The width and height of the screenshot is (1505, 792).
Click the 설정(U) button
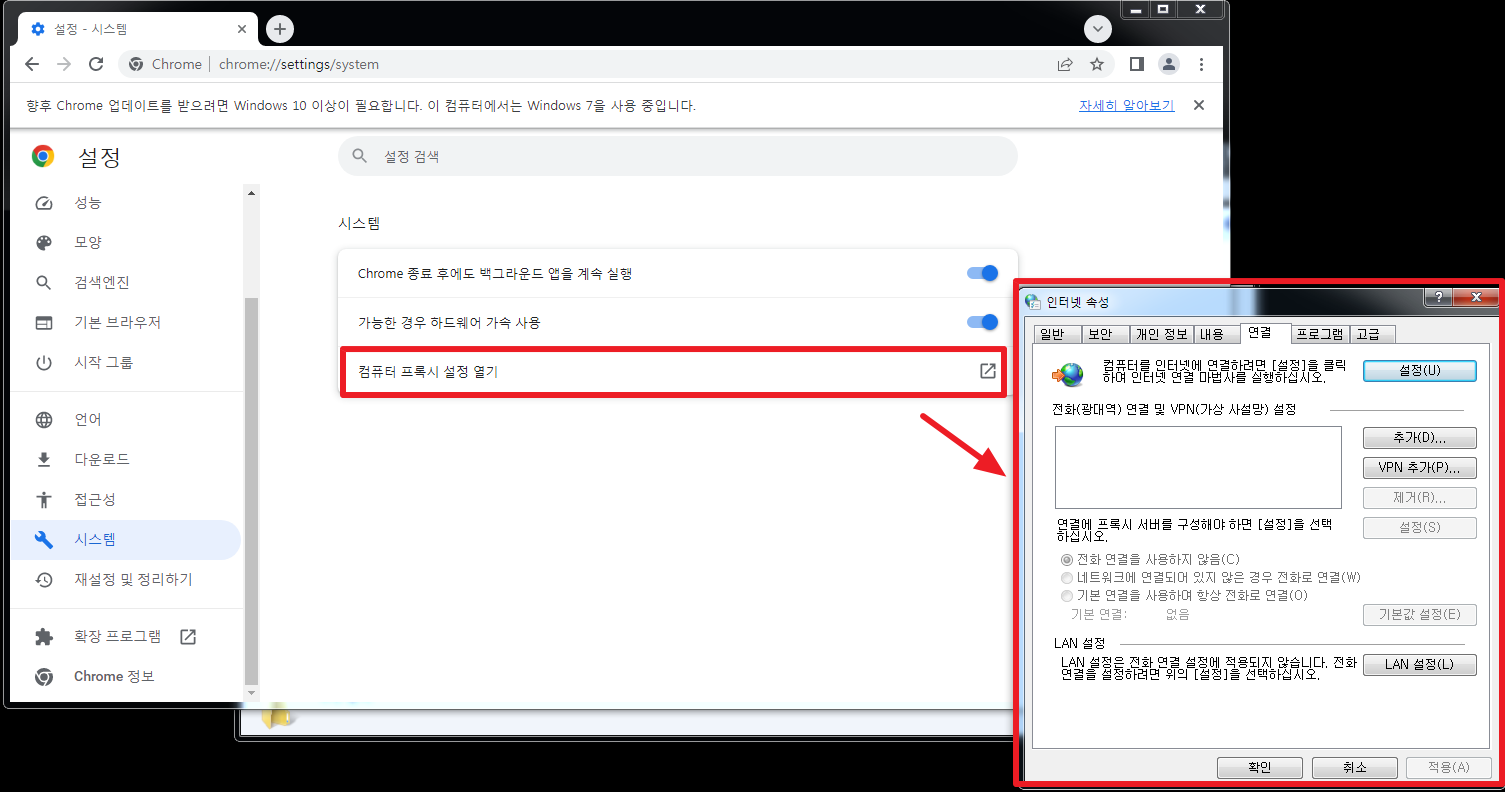pyautogui.click(x=1420, y=370)
